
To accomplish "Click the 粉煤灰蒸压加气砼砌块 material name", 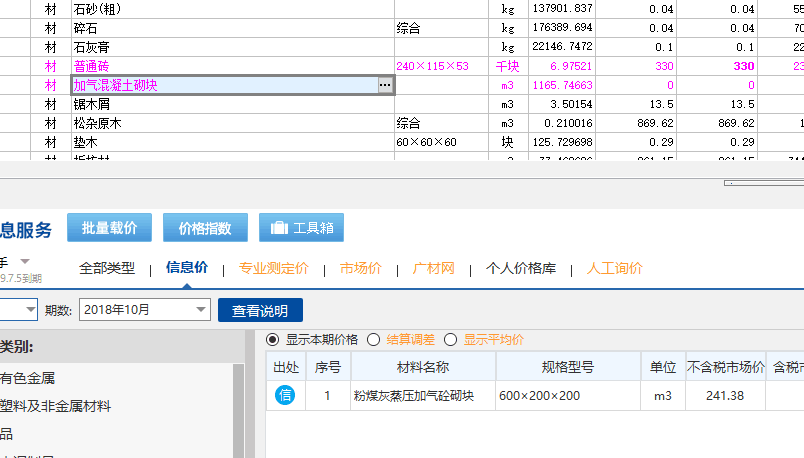I will coord(414,396).
